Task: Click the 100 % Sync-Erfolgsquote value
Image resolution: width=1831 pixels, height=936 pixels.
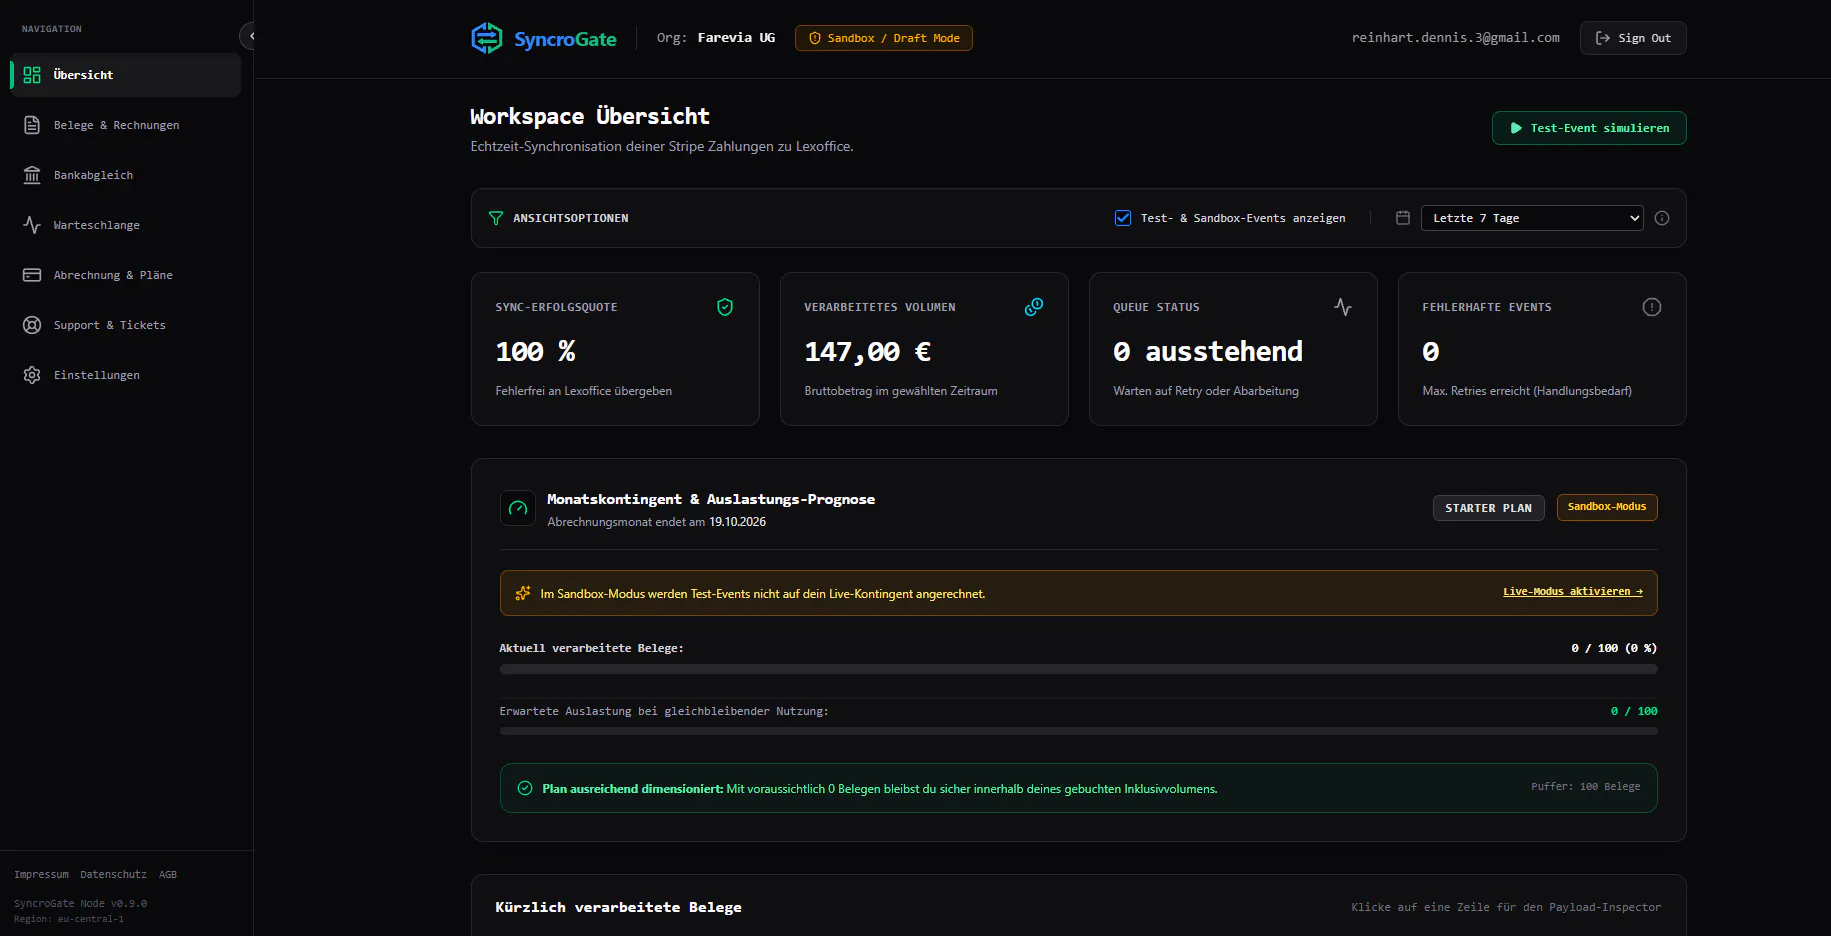Action: click(x=536, y=352)
